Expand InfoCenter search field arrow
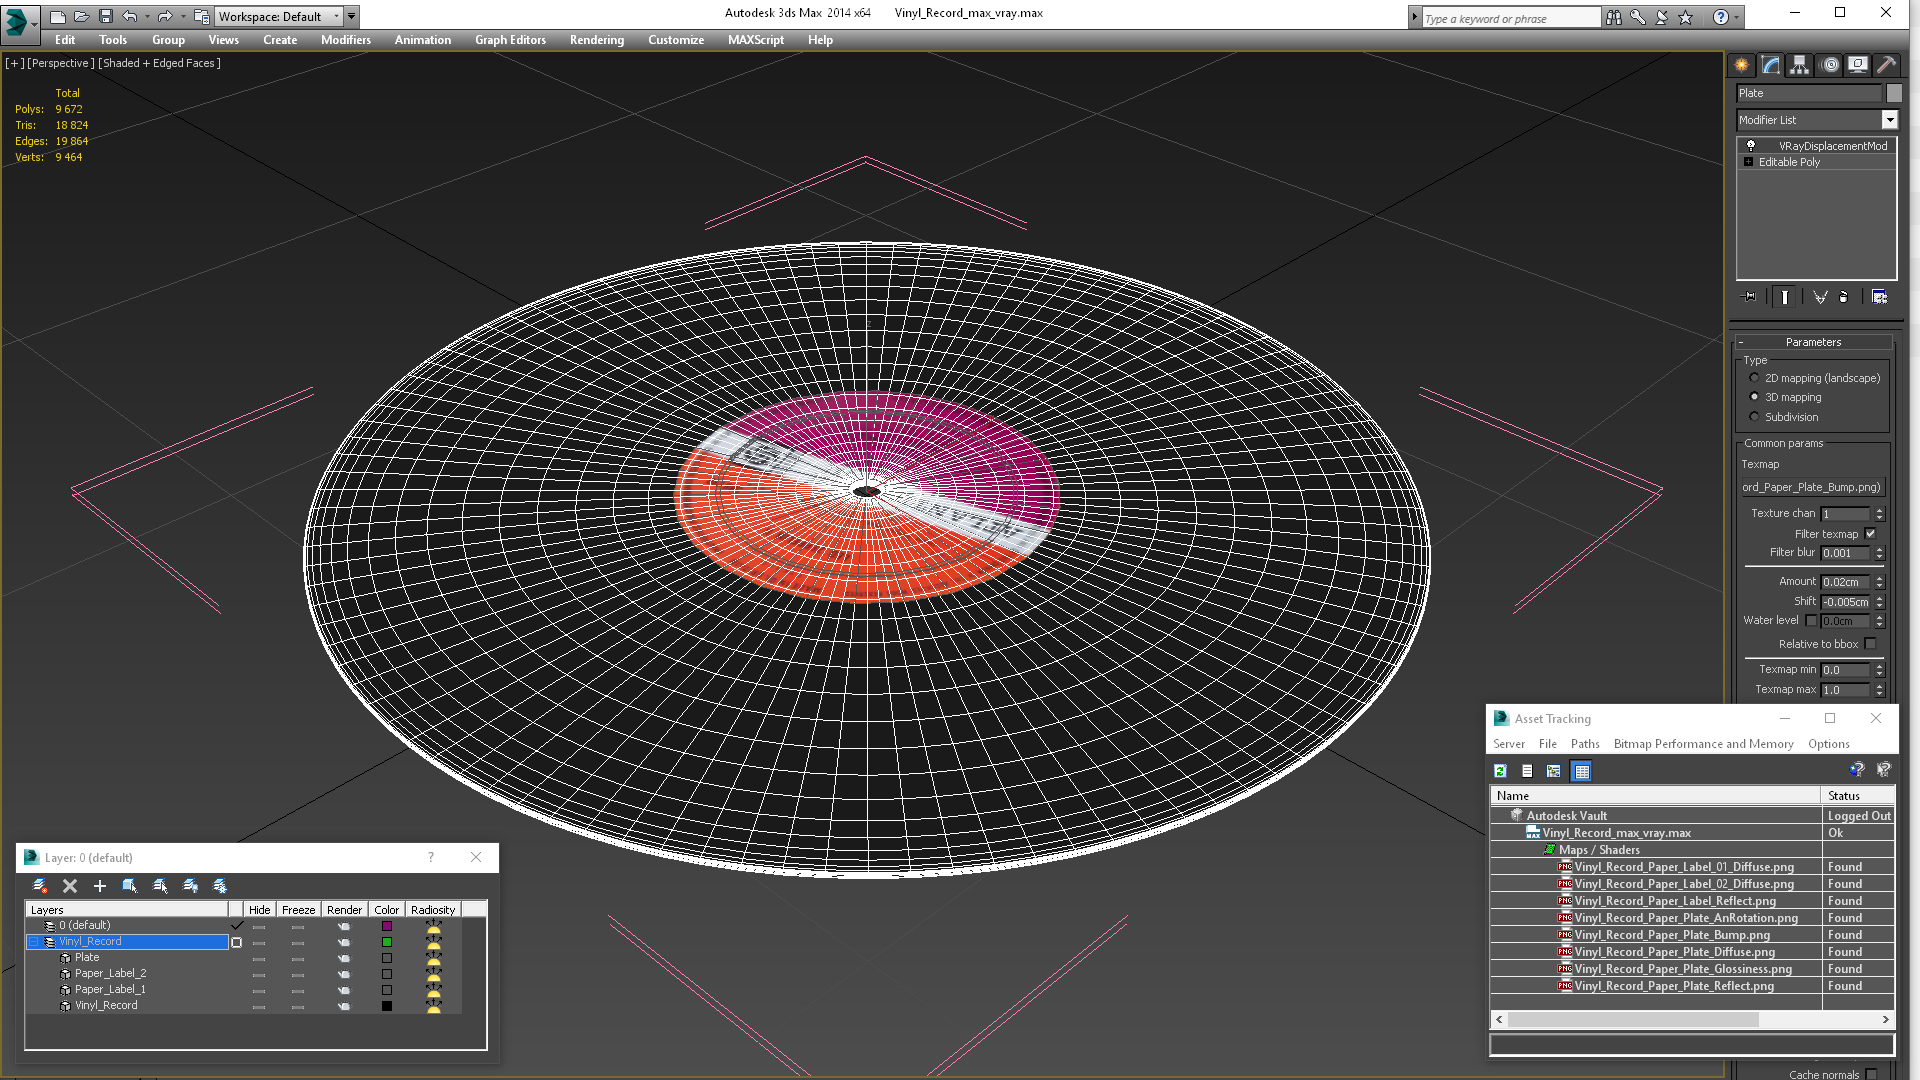1920x1080 pixels. point(1414,17)
